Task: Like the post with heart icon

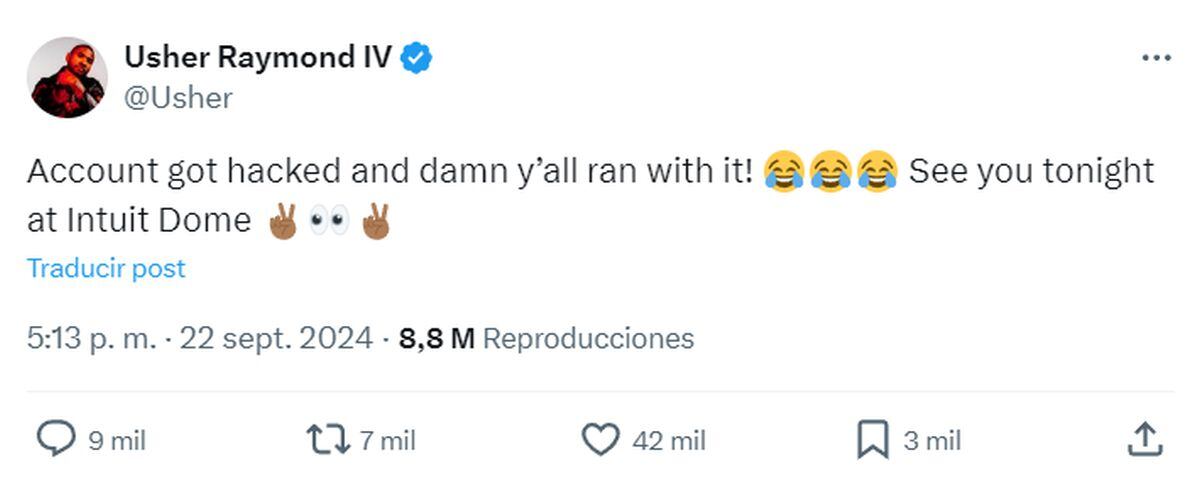Action: pyautogui.click(x=600, y=439)
